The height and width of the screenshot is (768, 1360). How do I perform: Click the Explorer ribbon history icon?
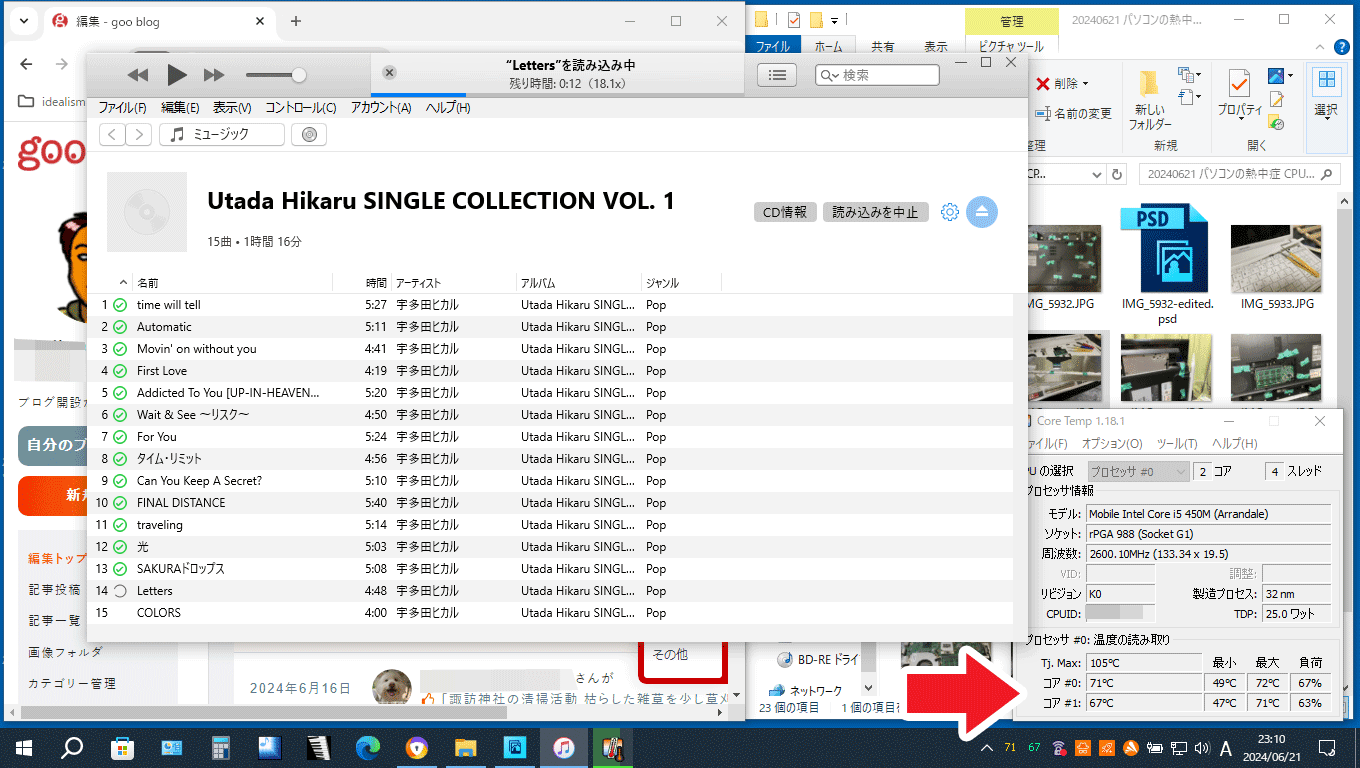point(1276,122)
